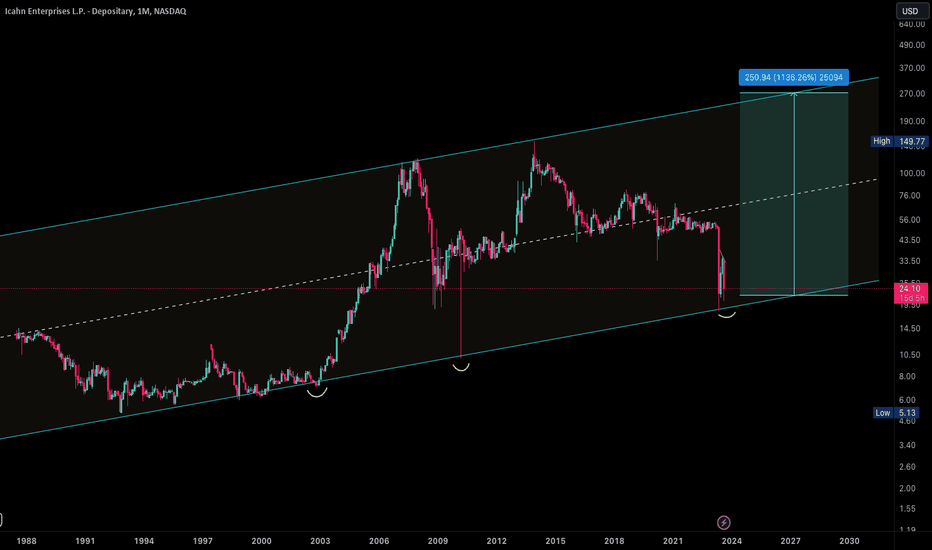The image size is (932, 550).
Task: Click the 2006 label on time axis
Action: click(x=379, y=541)
